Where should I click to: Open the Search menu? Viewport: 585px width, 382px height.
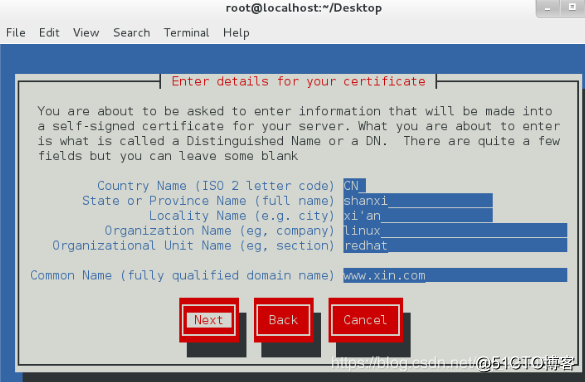132,33
